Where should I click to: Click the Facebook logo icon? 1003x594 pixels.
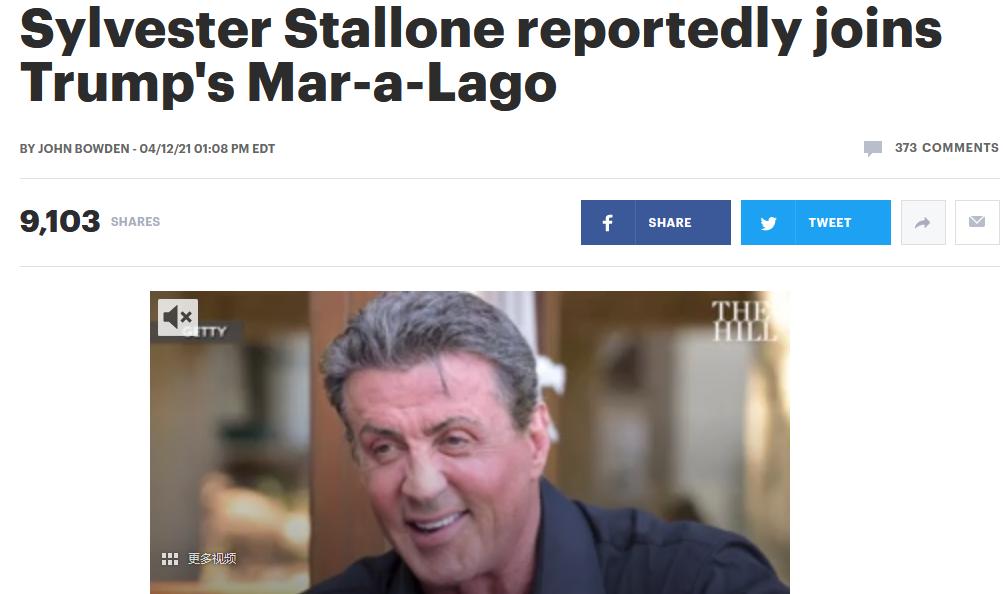608,223
